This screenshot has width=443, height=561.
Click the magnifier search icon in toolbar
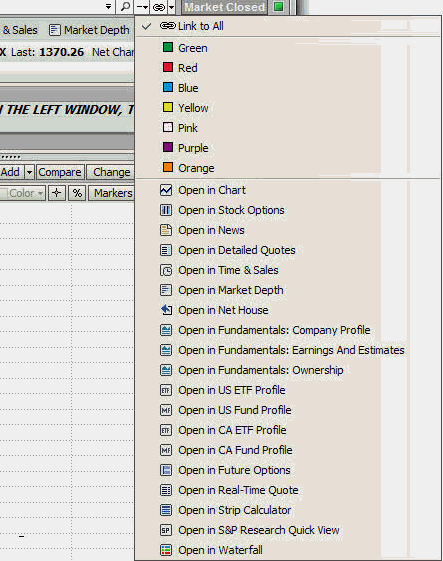(x=125, y=7)
